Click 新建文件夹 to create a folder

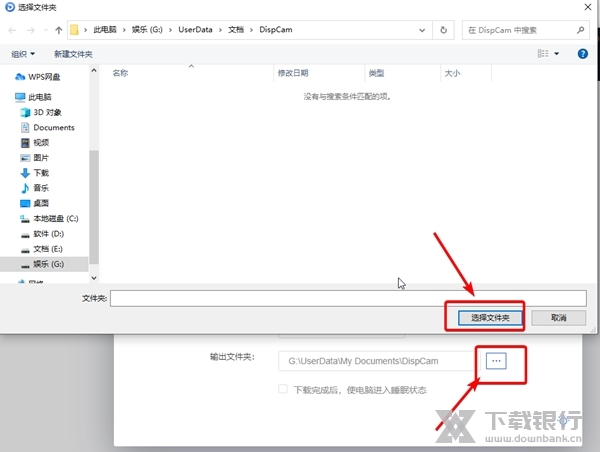pos(73,54)
